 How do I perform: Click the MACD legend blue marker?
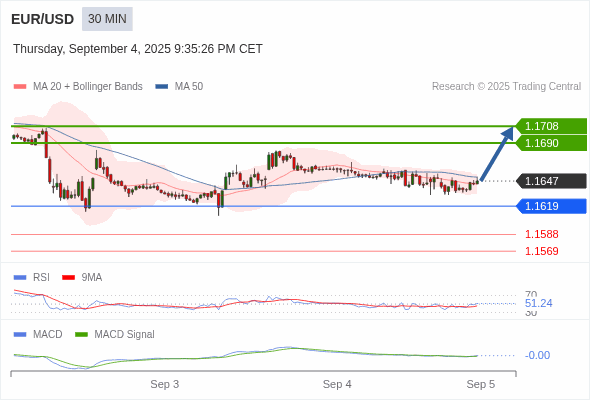tap(20, 335)
